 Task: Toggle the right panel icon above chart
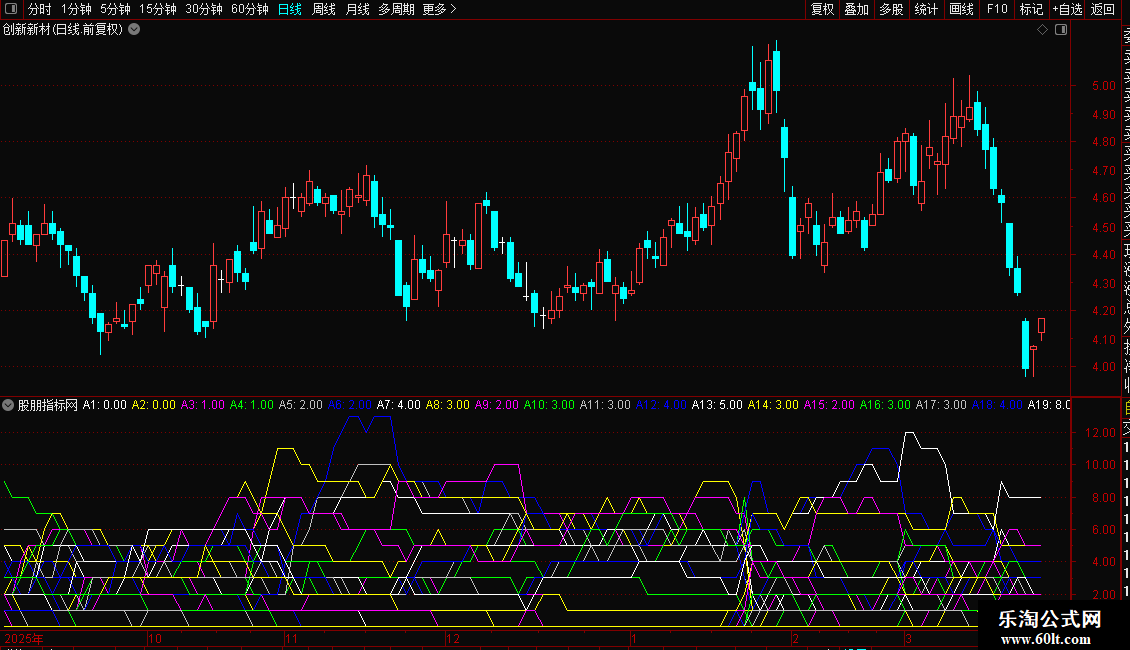pos(1061,30)
